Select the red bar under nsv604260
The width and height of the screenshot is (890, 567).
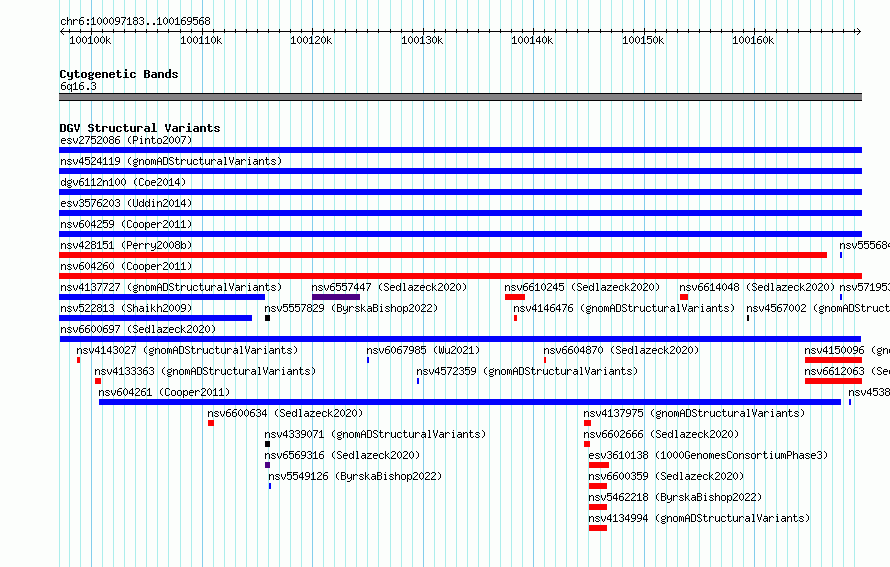point(460,276)
